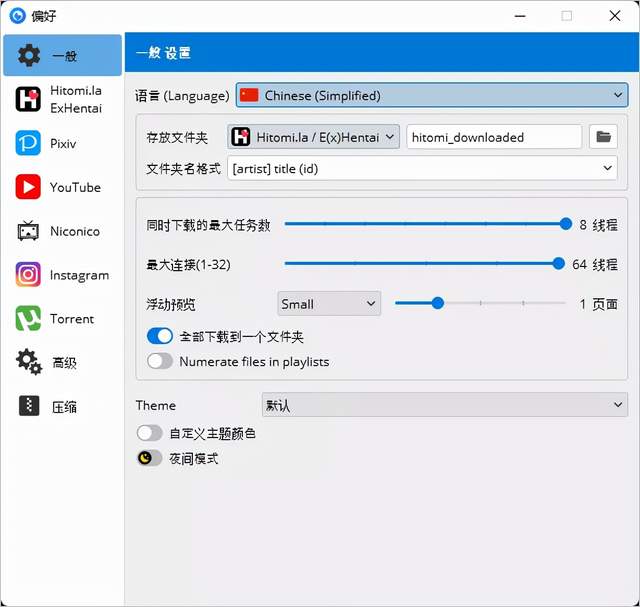Click the hitomi_downloaded folder text field

tap(494, 137)
